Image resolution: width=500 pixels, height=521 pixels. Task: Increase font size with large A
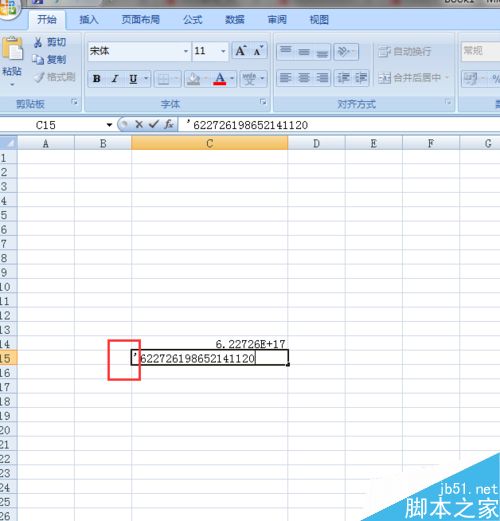(x=241, y=51)
